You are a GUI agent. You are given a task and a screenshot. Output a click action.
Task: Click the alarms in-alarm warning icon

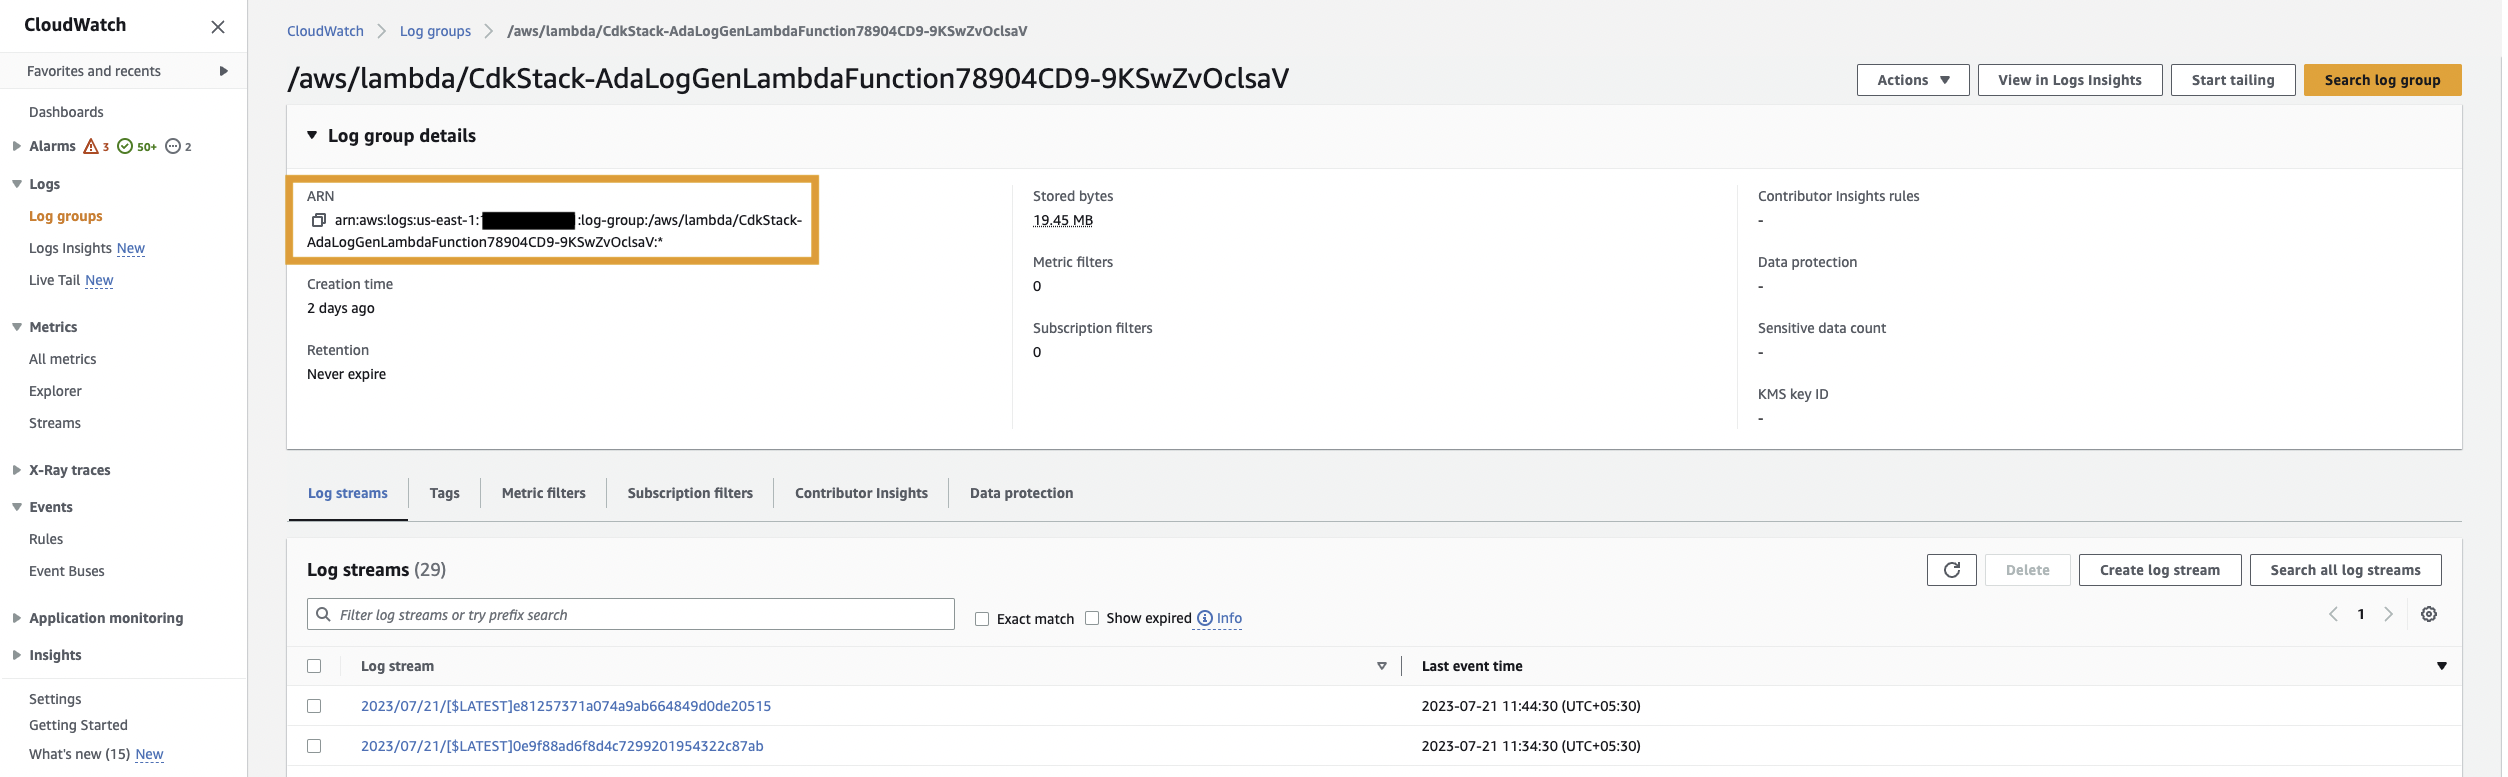[91, 146]
